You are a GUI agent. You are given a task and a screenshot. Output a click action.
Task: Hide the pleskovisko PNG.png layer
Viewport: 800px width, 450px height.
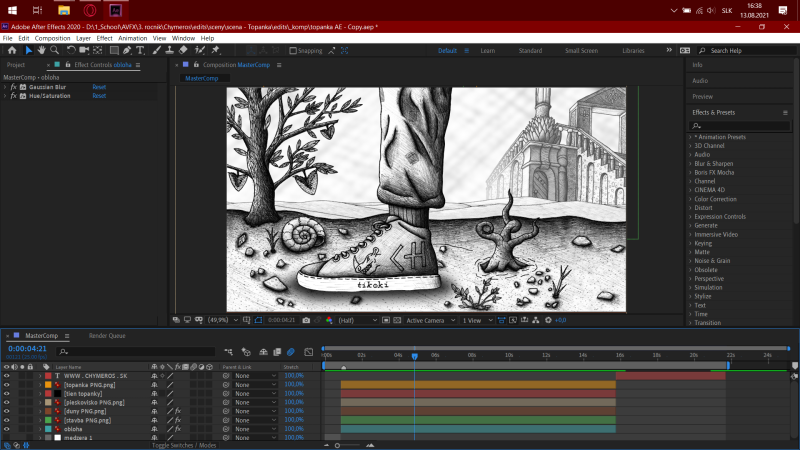tap(7, 403)
